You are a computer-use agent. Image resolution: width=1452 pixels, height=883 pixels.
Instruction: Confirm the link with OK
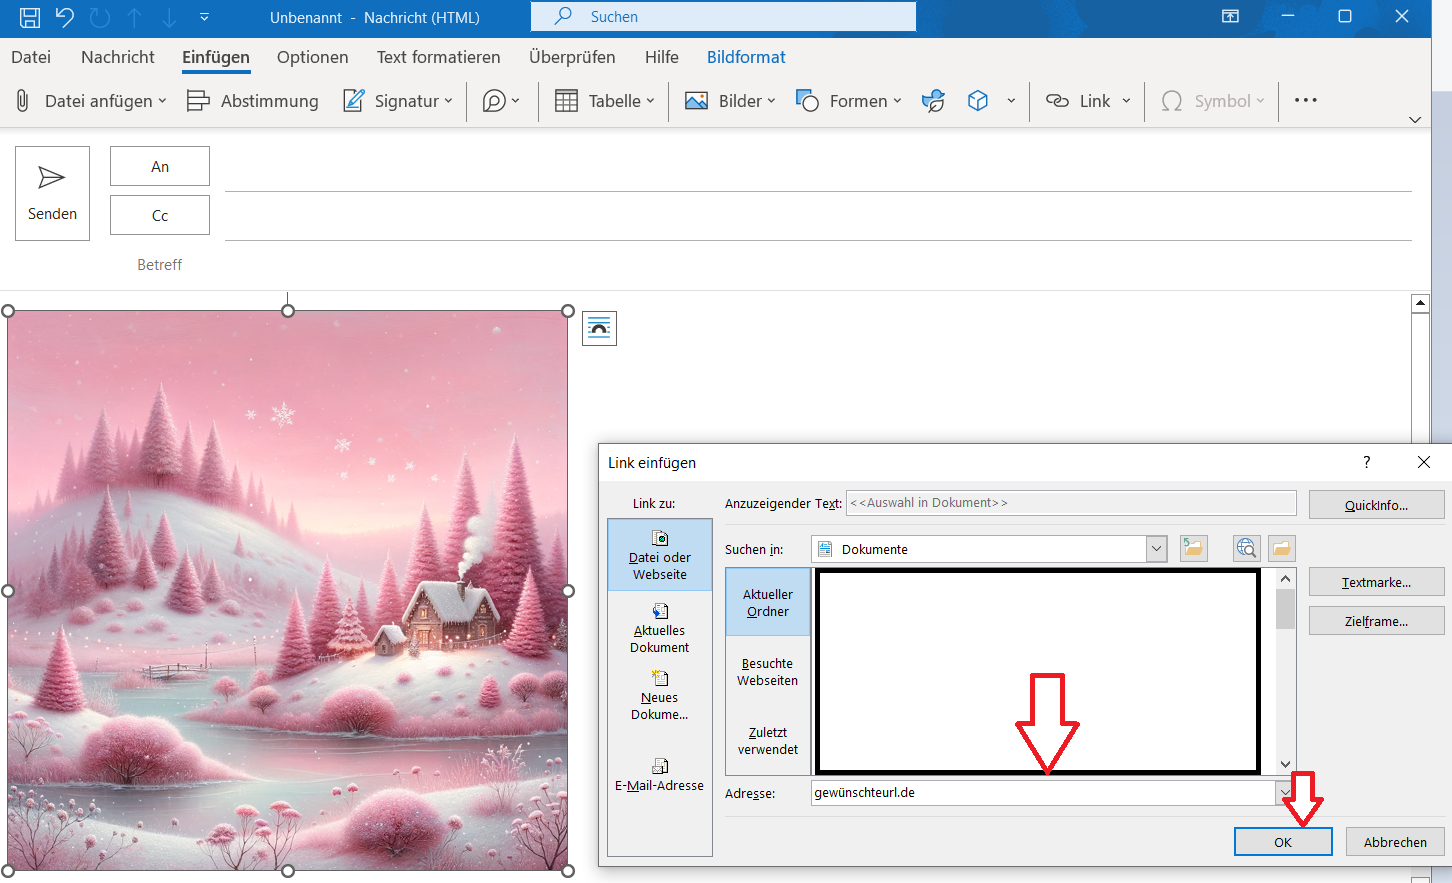coord(1283,842)
